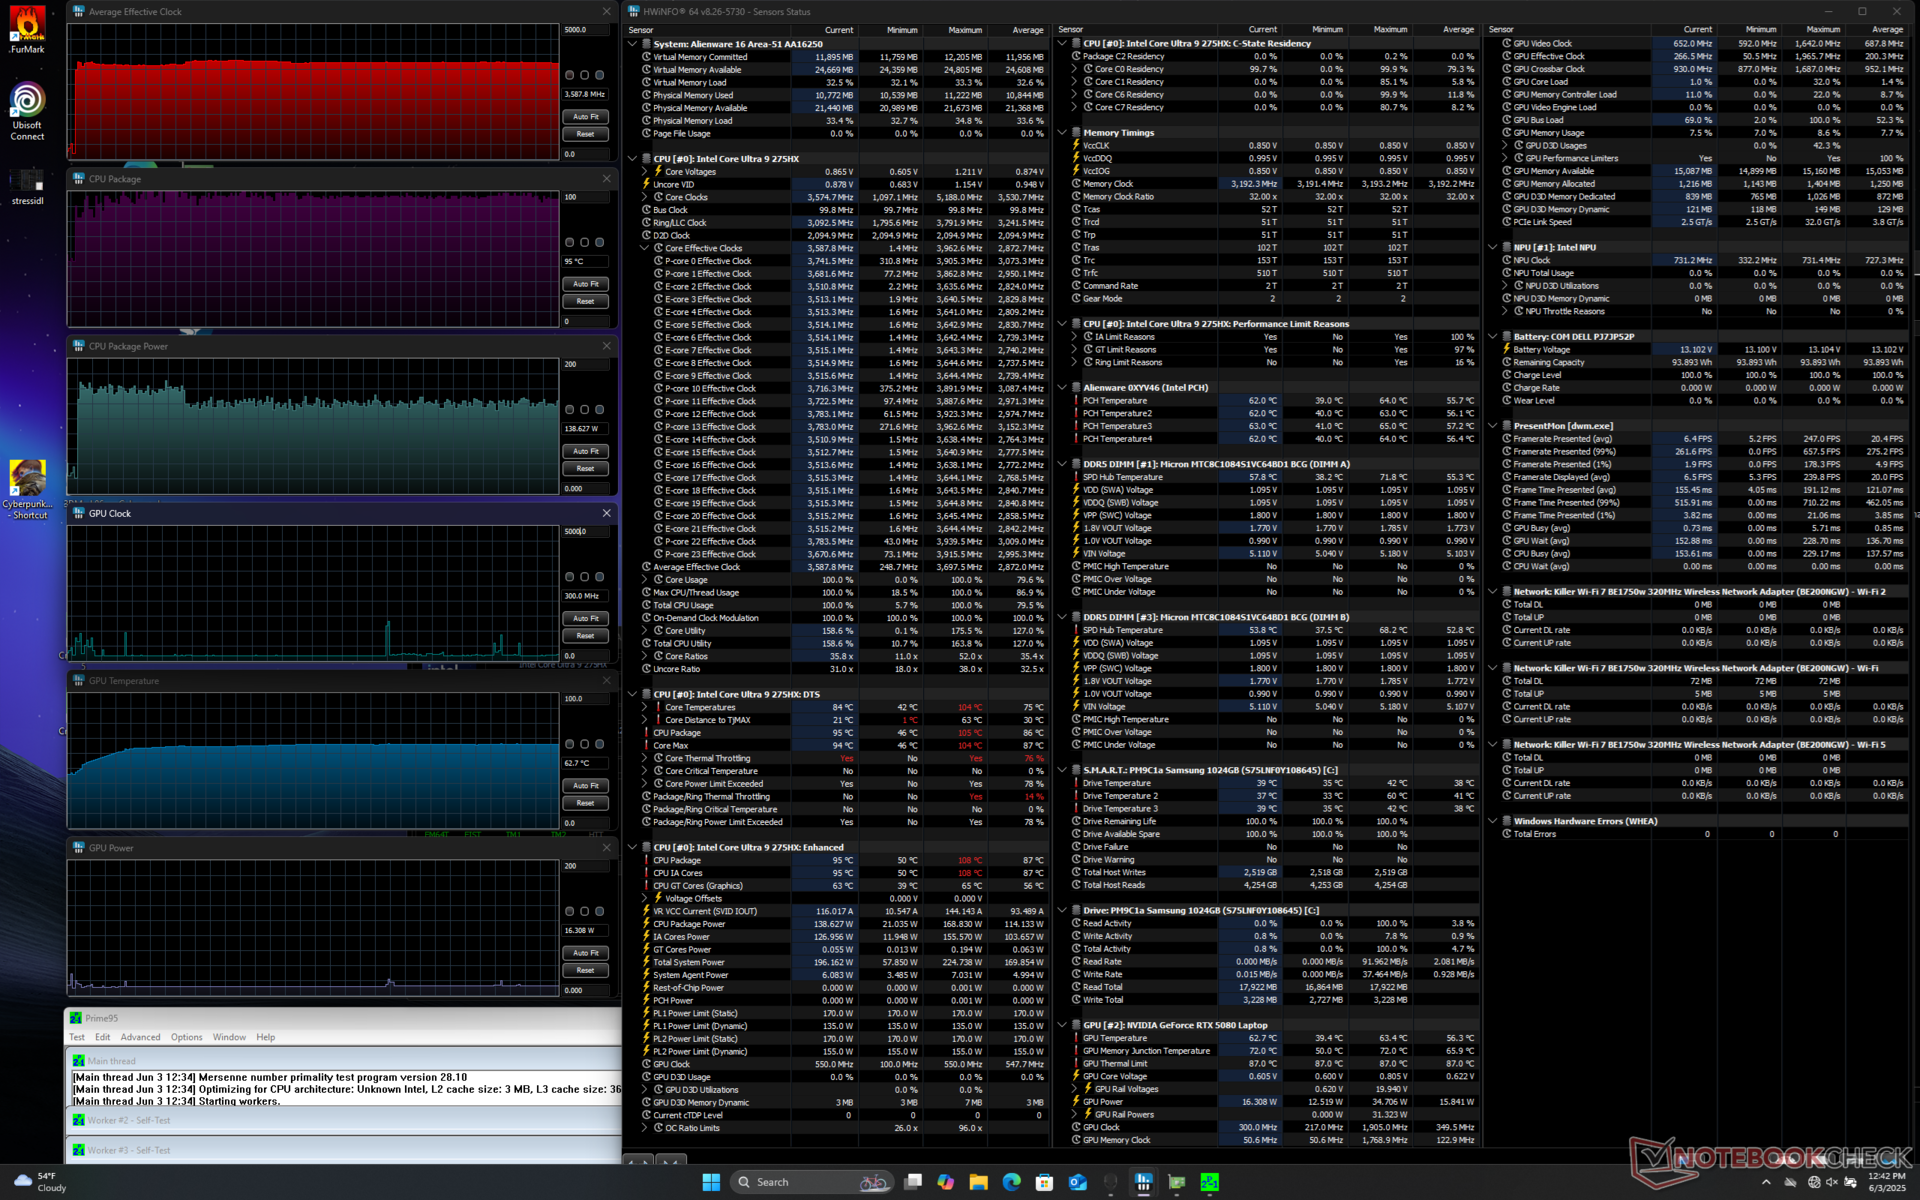
Task: Expand Core Temperatures under DTS section
Action: click(645, 707)
